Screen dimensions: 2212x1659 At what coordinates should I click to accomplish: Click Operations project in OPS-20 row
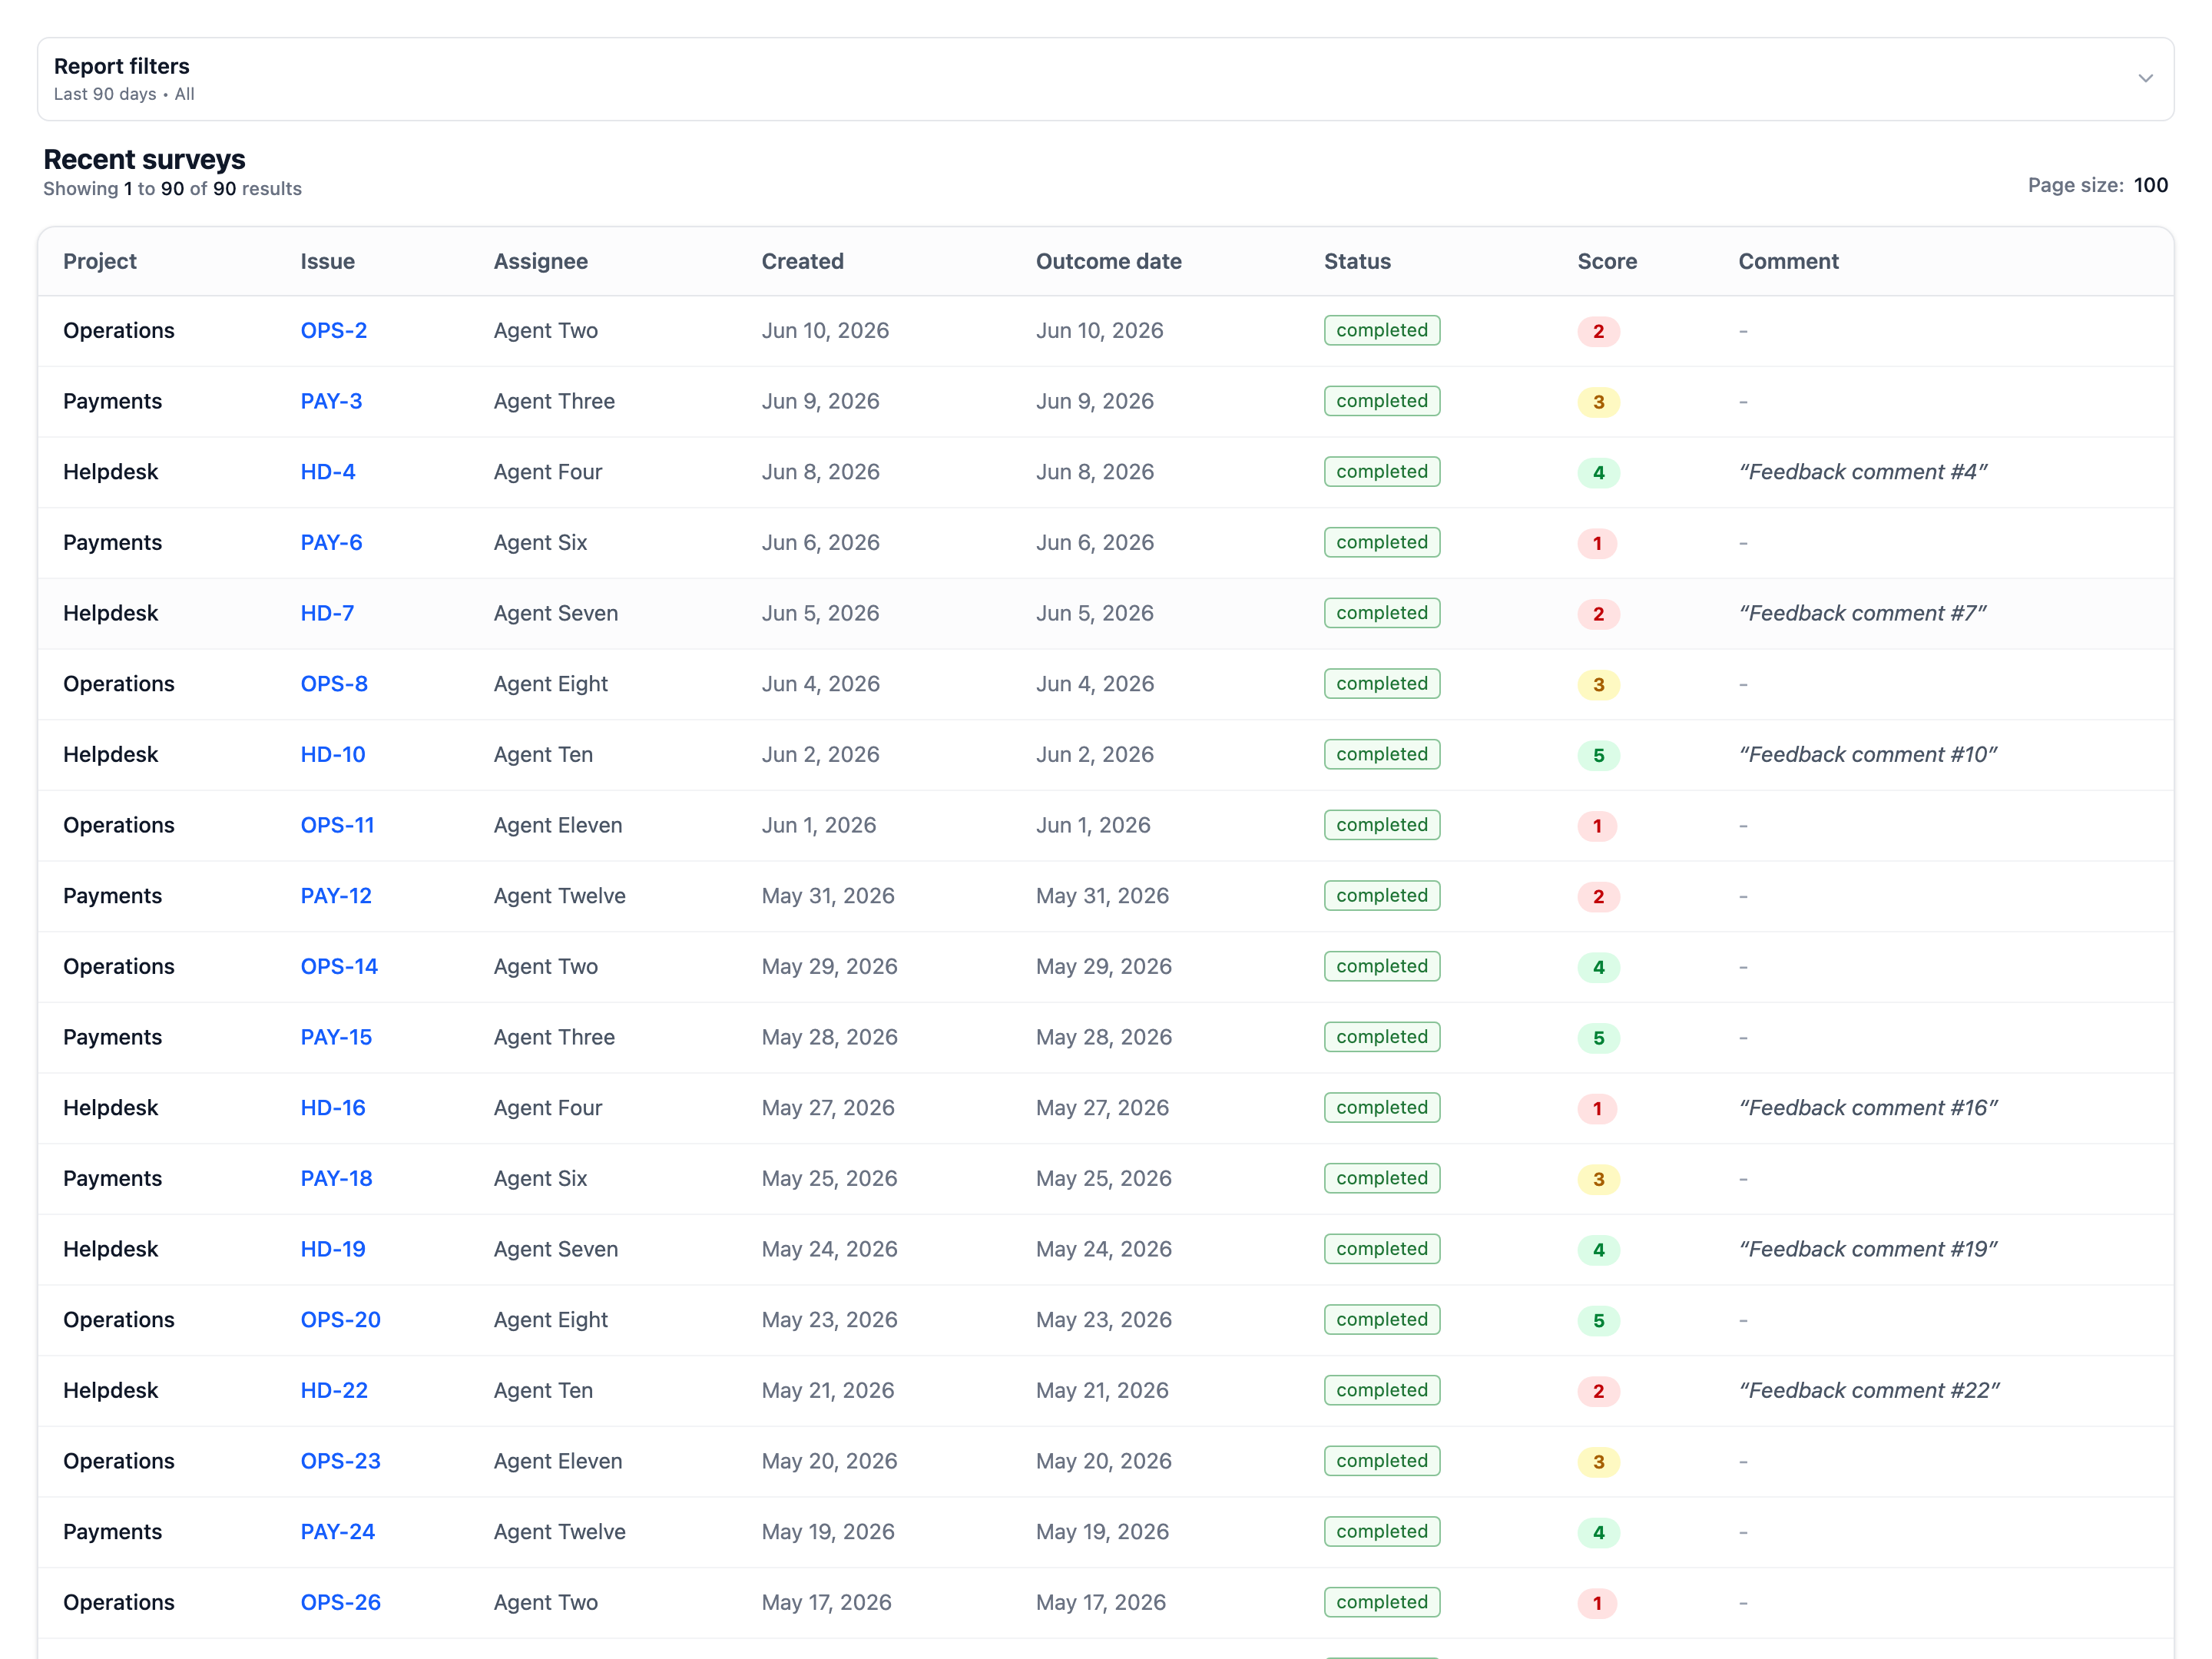coord(118,1320)
